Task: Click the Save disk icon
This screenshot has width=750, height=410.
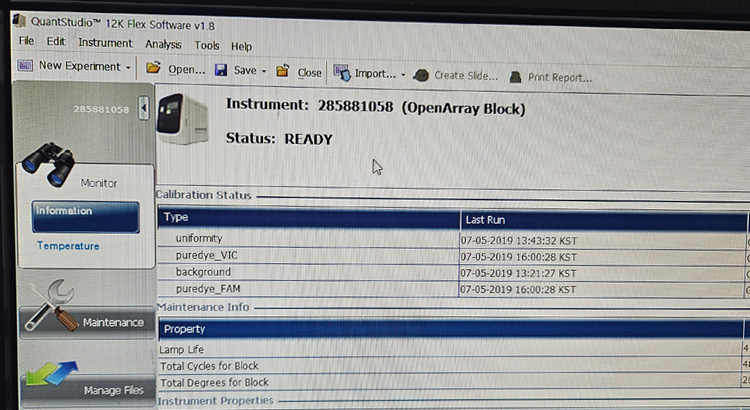Action: click(x=222, y=70)
